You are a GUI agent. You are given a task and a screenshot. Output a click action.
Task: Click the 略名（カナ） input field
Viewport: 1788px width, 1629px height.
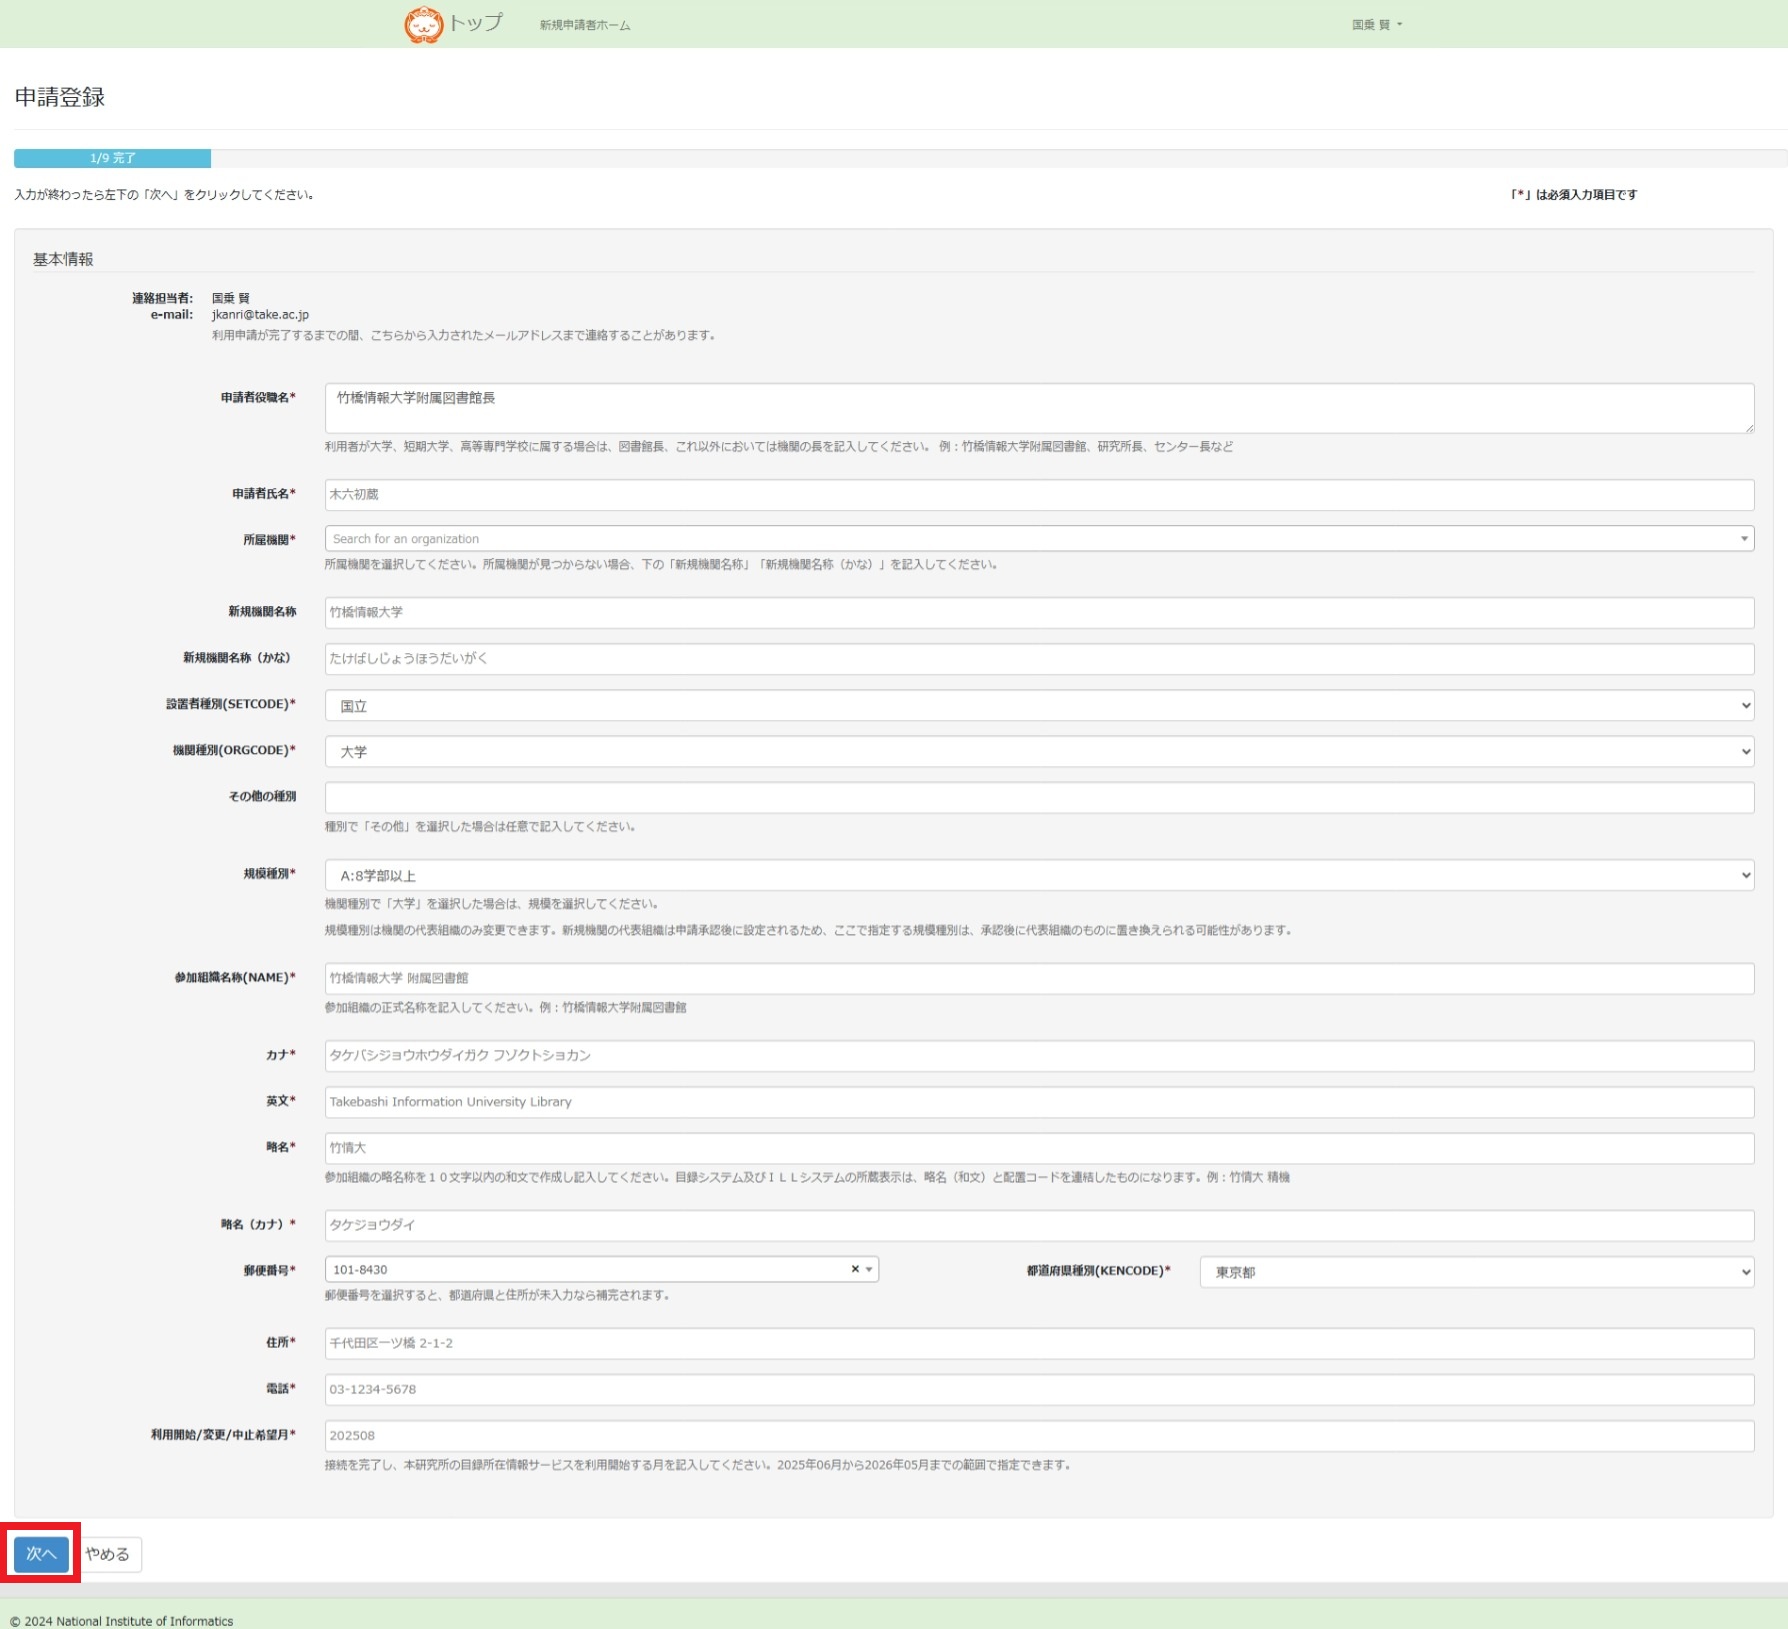pos(1039,1225)
